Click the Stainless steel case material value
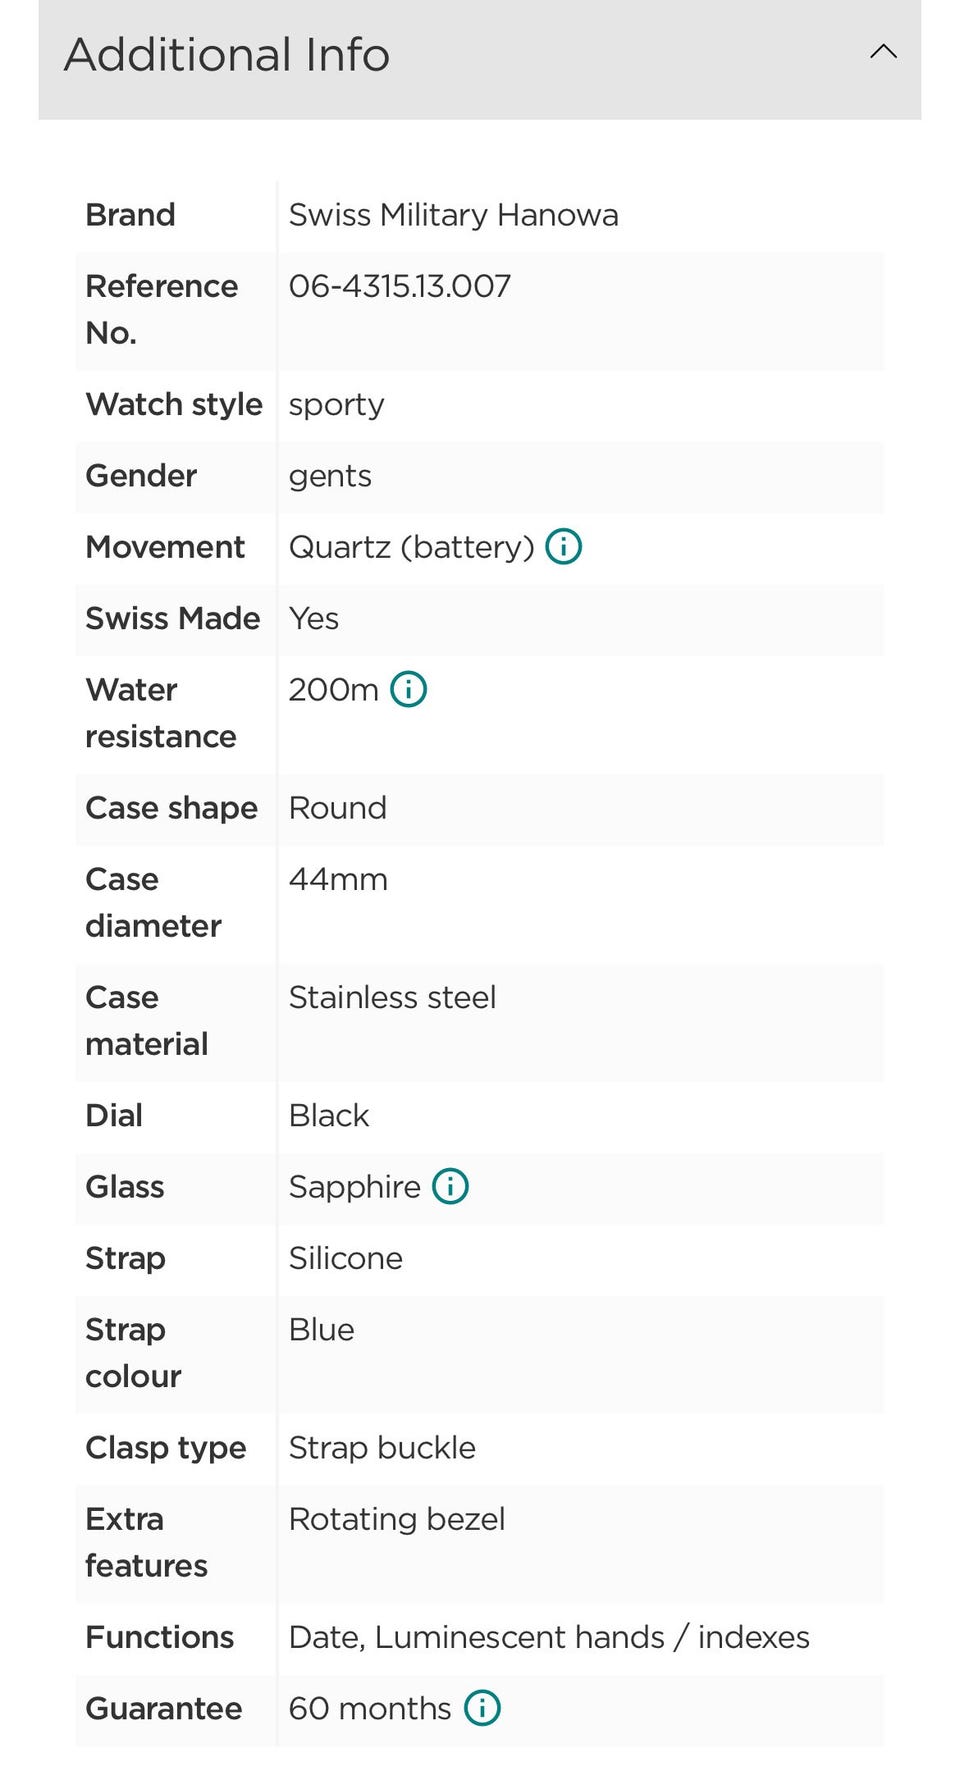Viewport: 960px width, 1771px height. click(392, 997)
